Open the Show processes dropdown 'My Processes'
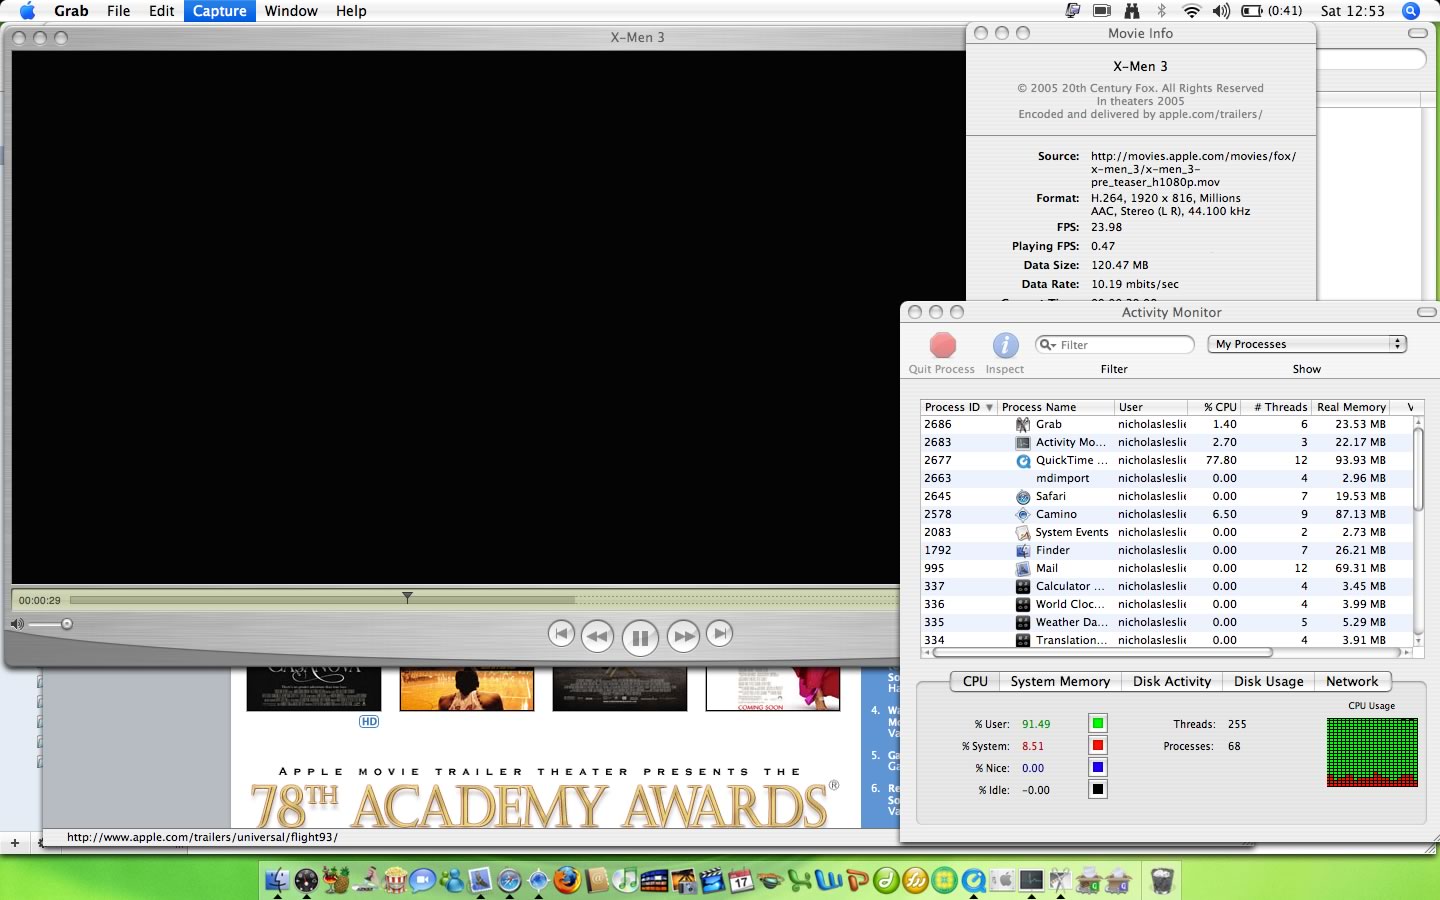The height and width of the screenshot is (900, 1440). (1307, 344)
